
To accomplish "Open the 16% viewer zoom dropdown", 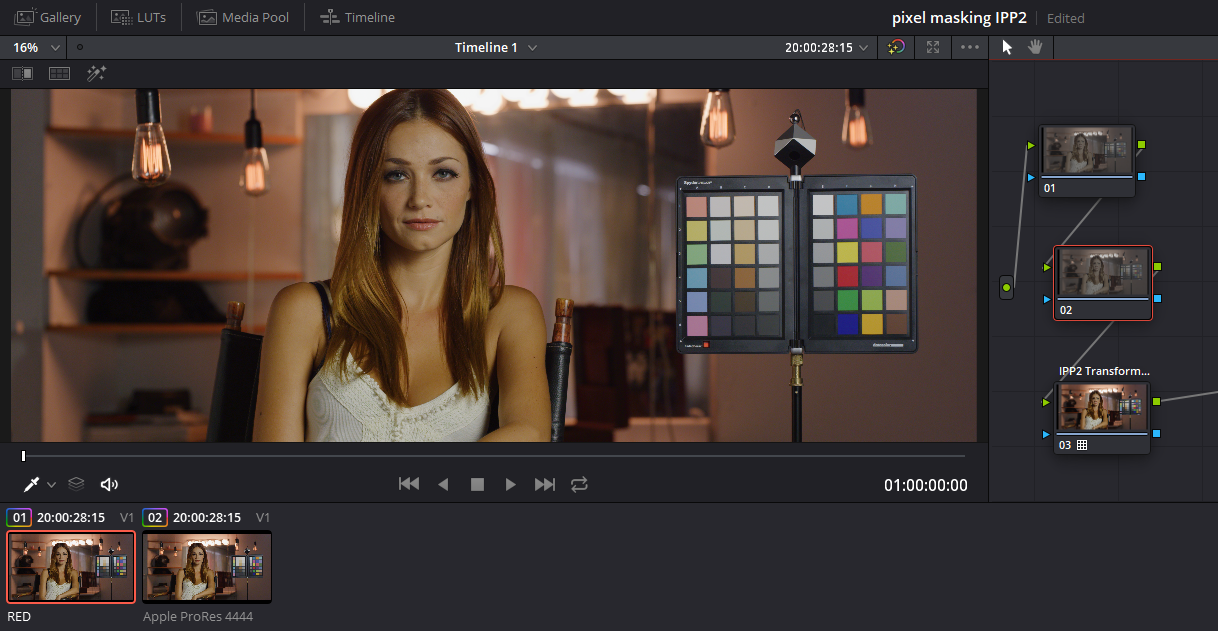I will [x=37, y=47].
